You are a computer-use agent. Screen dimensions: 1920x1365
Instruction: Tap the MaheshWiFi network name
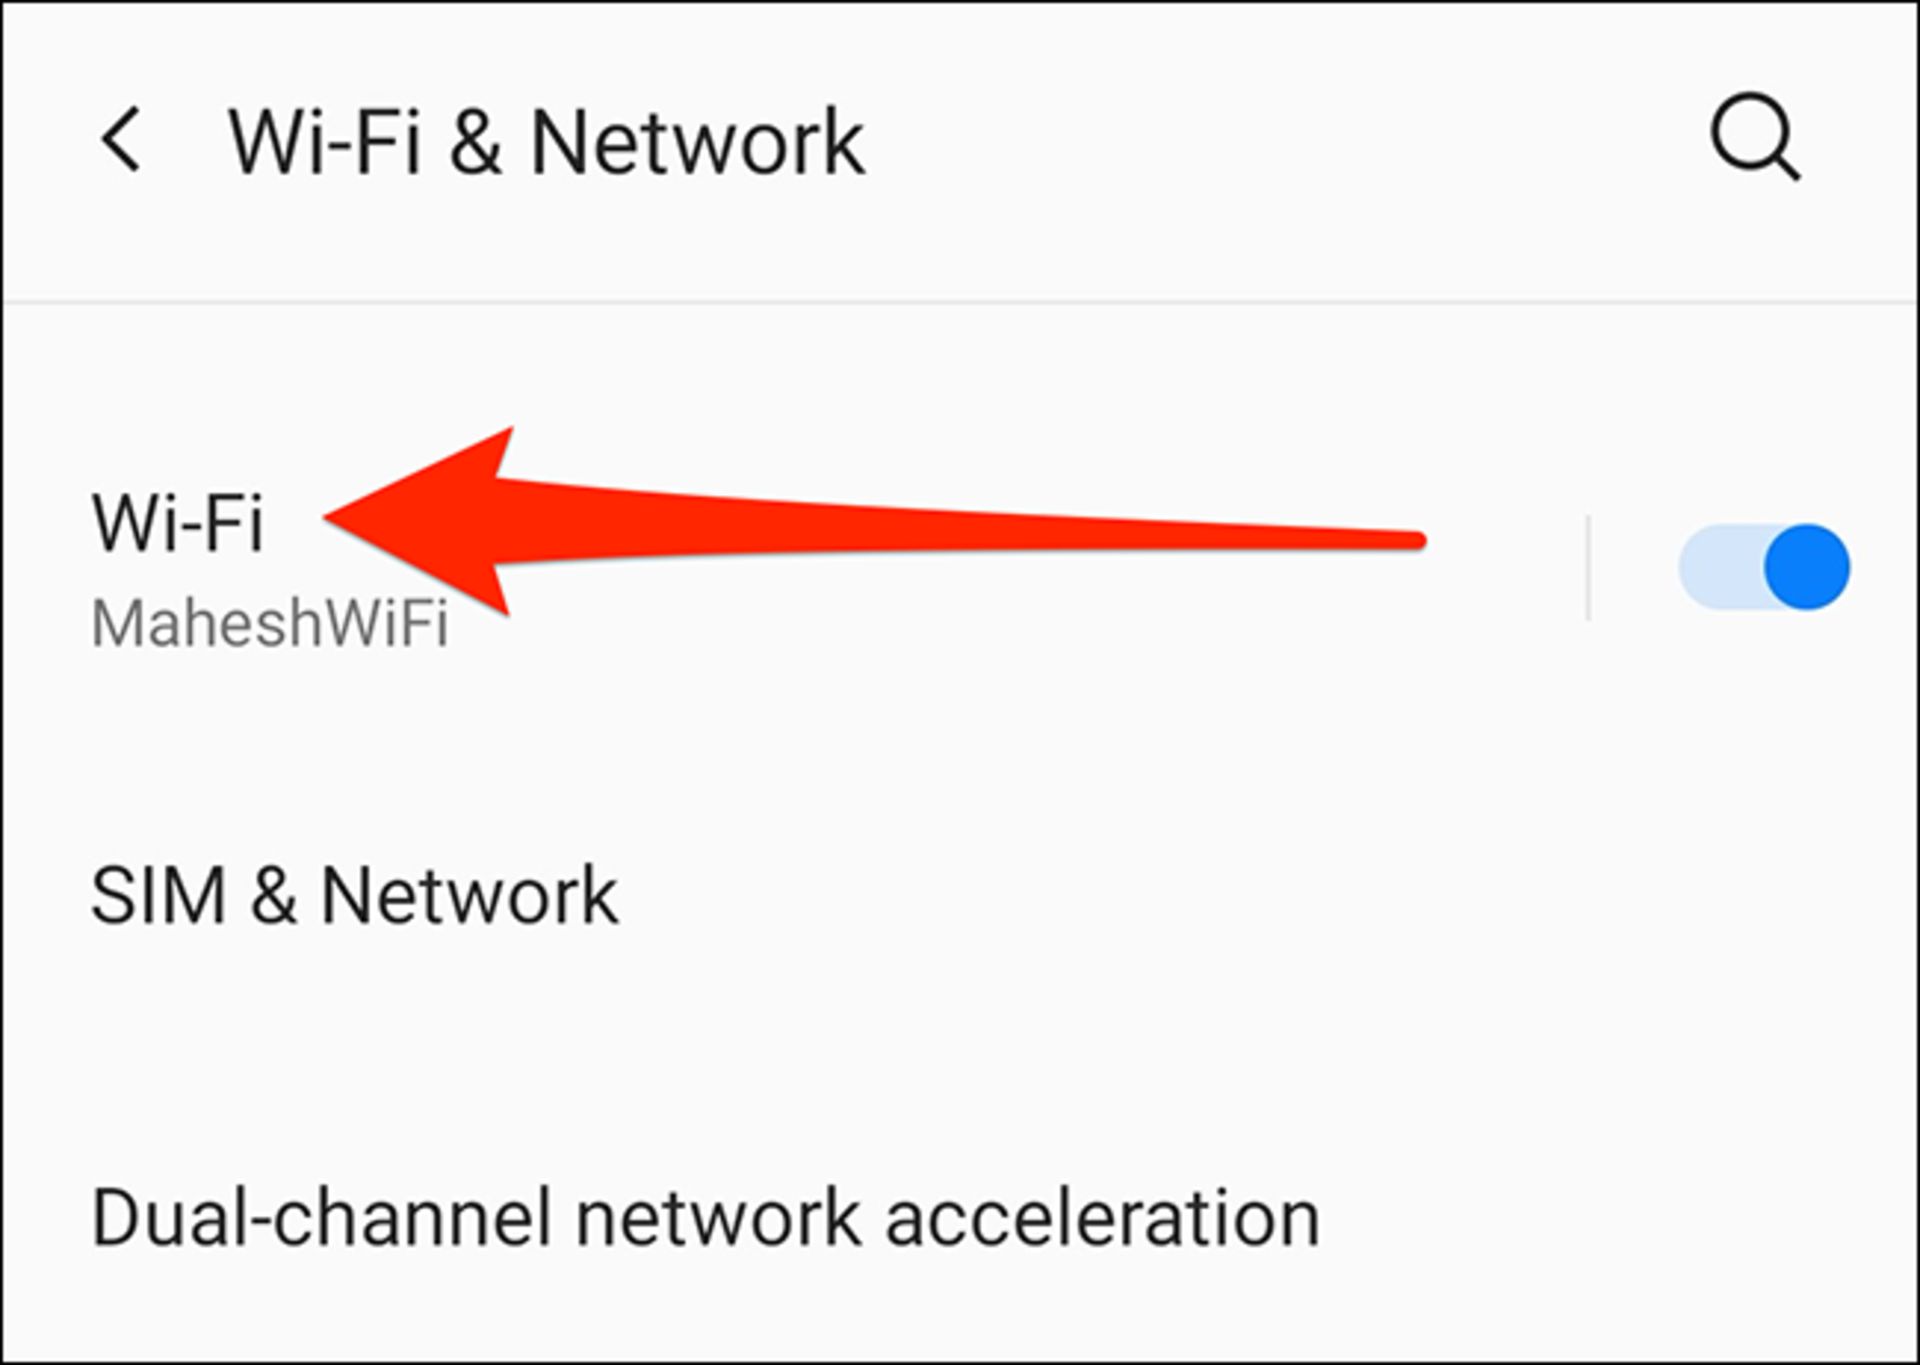[270, 624]
